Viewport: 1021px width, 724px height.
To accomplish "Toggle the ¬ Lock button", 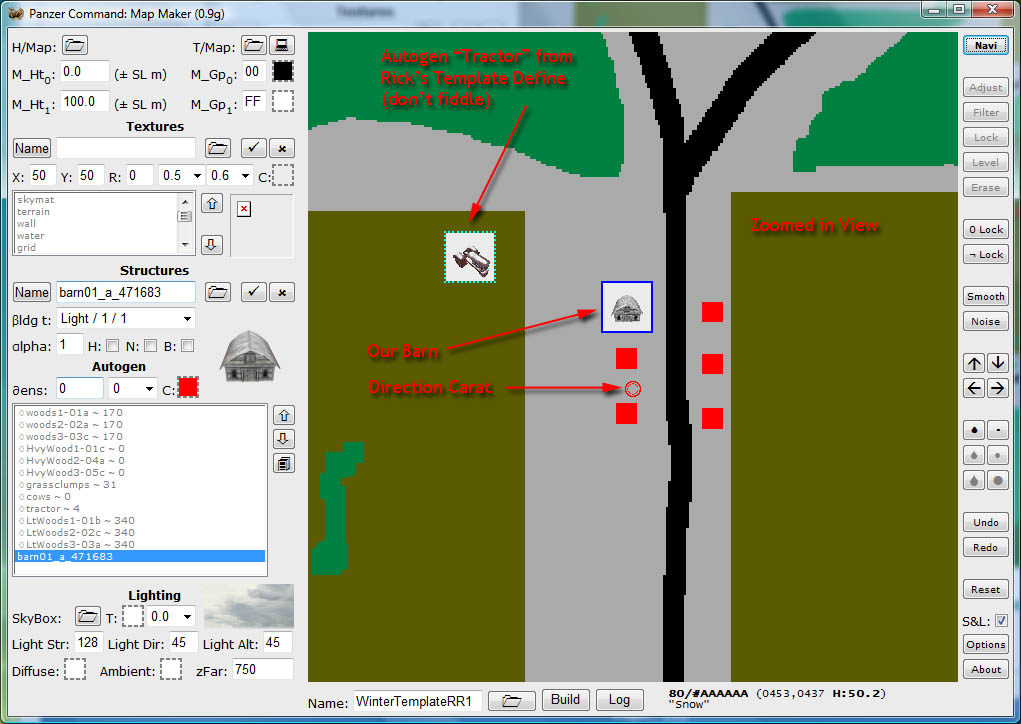I will point(986,255).
